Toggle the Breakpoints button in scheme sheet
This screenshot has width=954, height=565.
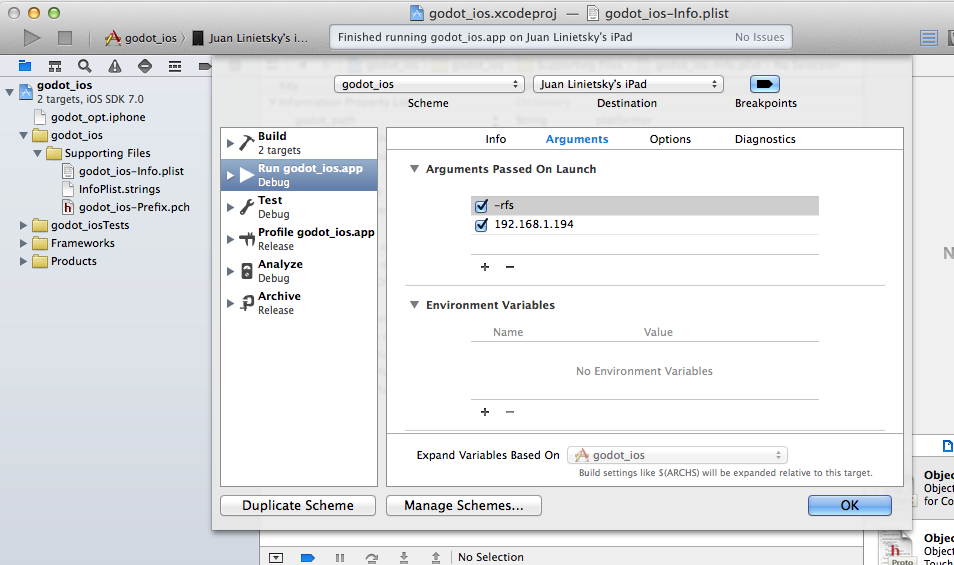click(765, 84)
